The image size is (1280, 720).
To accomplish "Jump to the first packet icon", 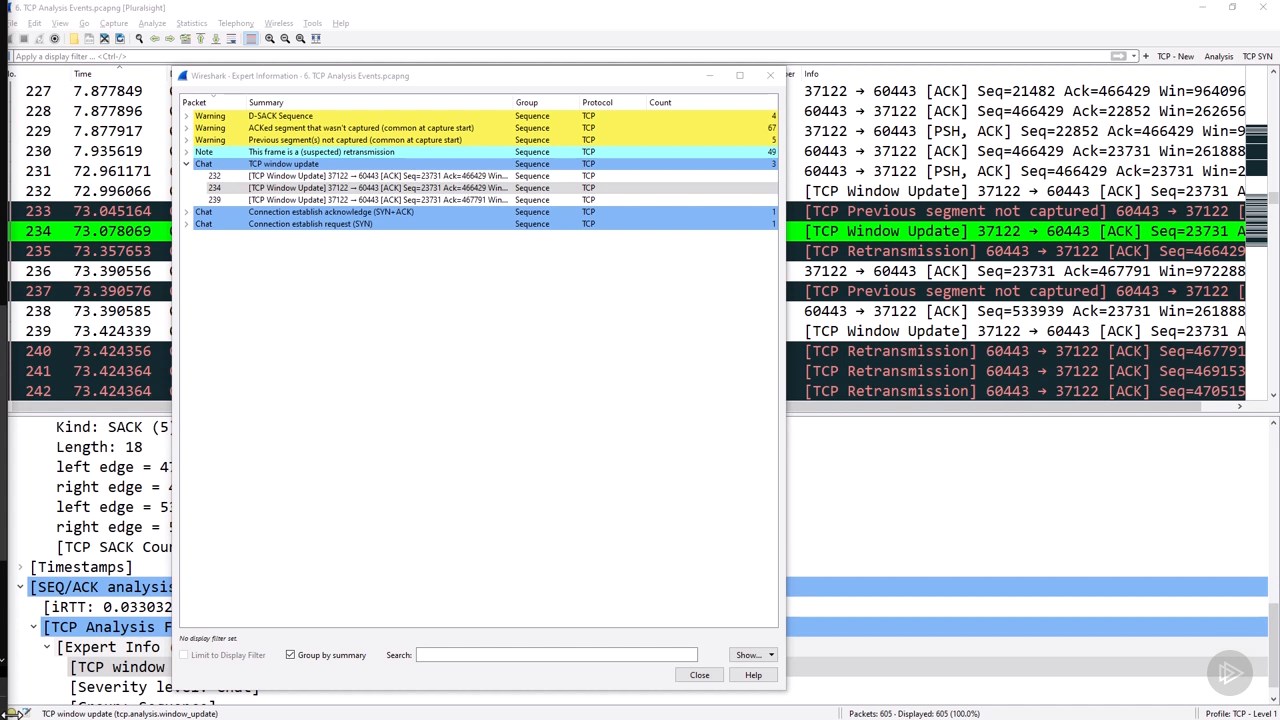I will click(200, 38).
